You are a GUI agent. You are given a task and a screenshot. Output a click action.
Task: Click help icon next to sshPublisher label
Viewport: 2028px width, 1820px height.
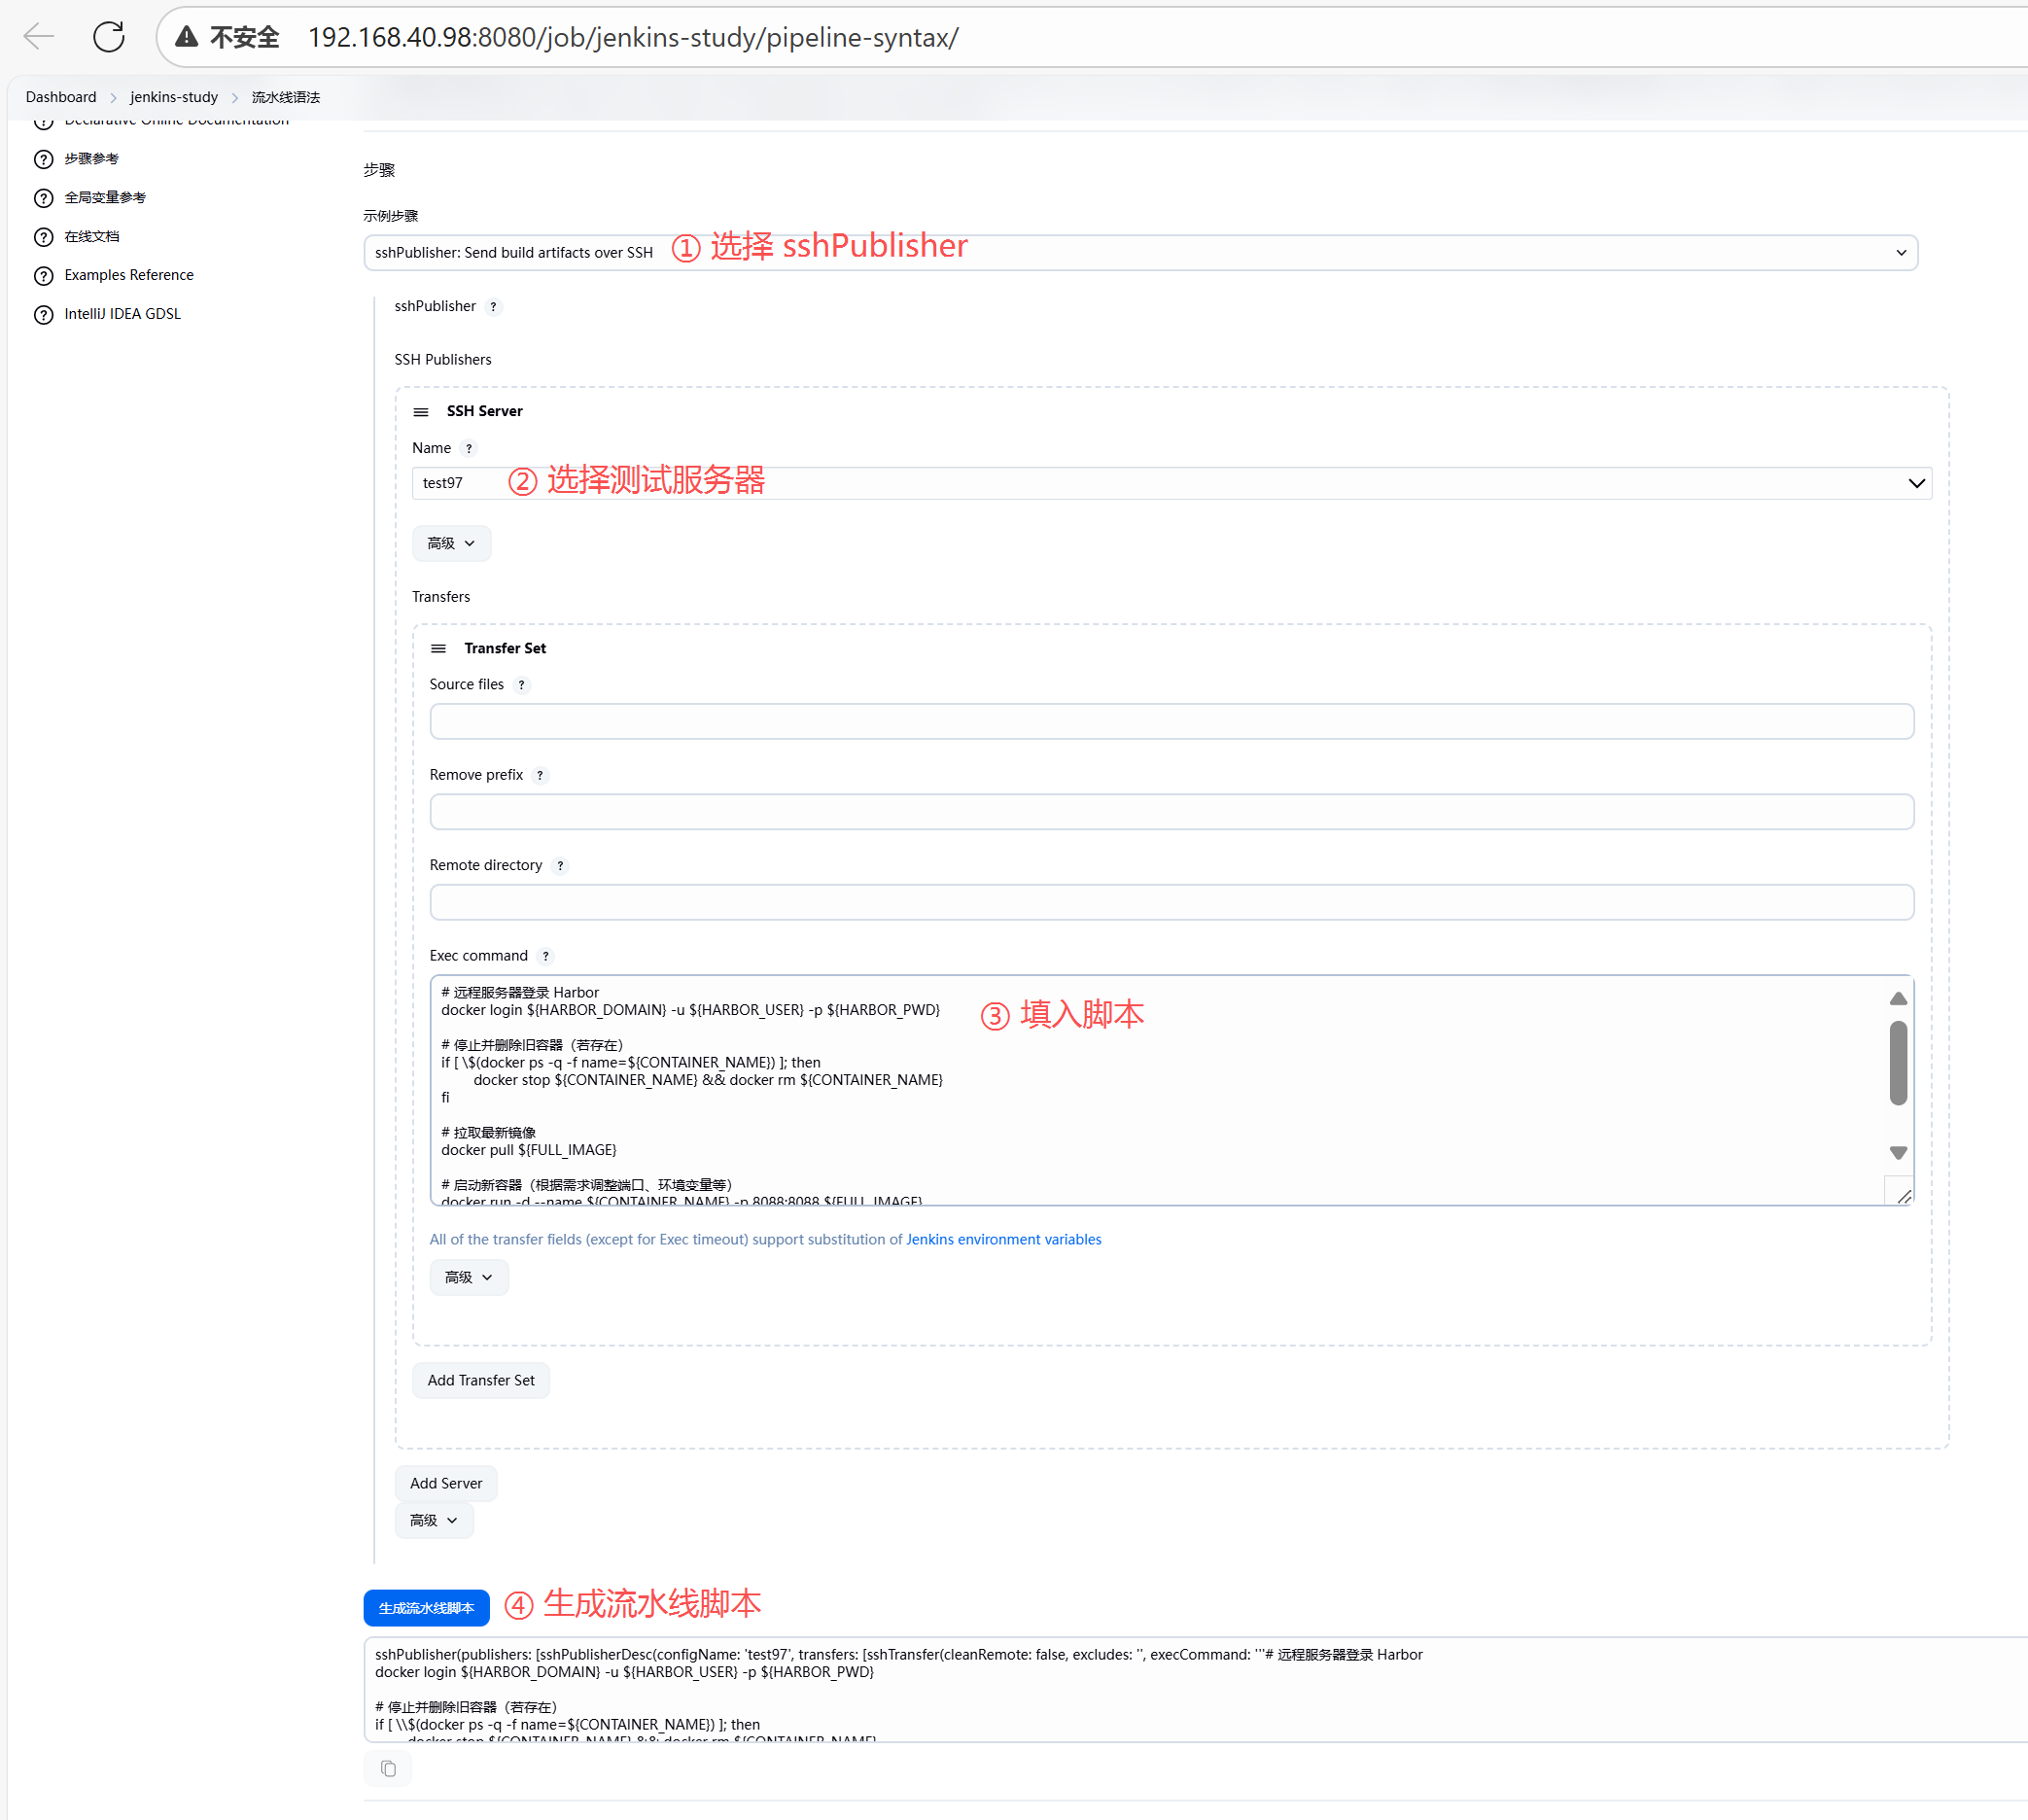[493, 307]
